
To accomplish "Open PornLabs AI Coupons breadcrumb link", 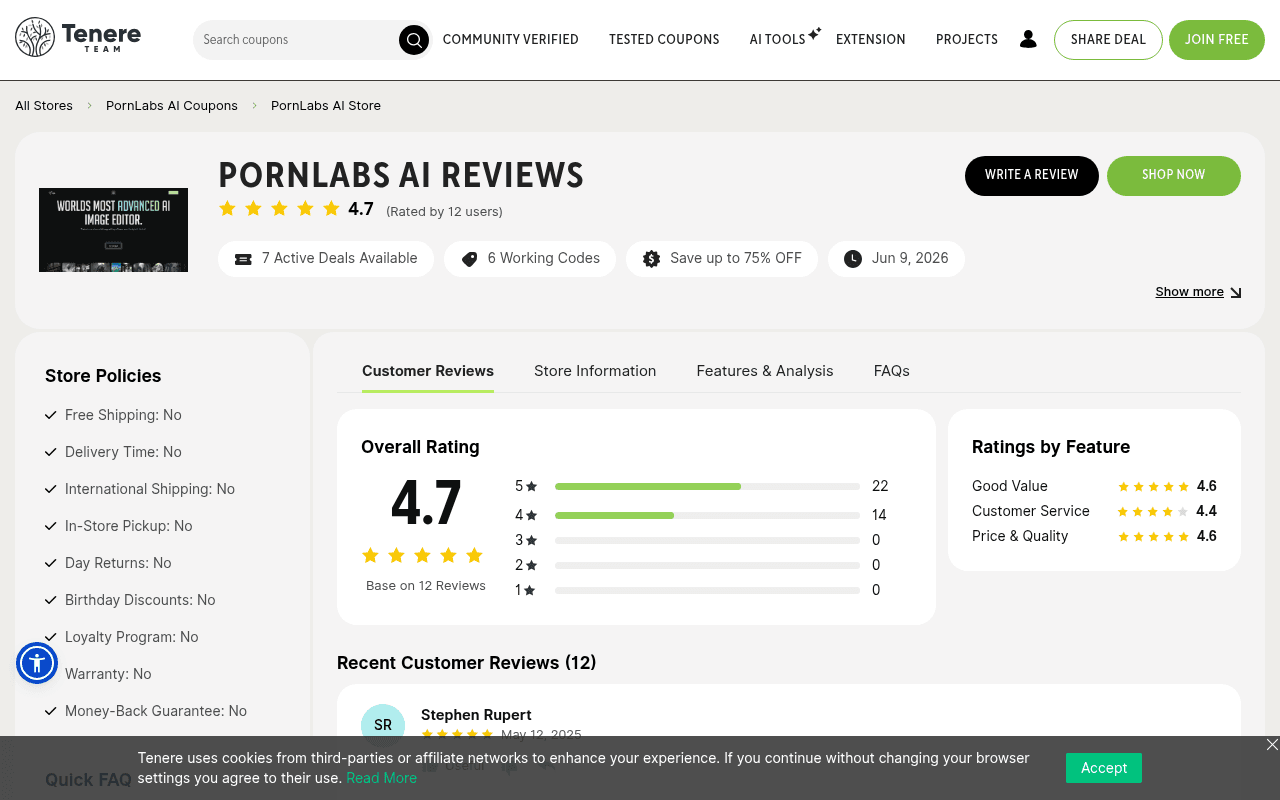I will pyautogui.click(x=172, y=105).
